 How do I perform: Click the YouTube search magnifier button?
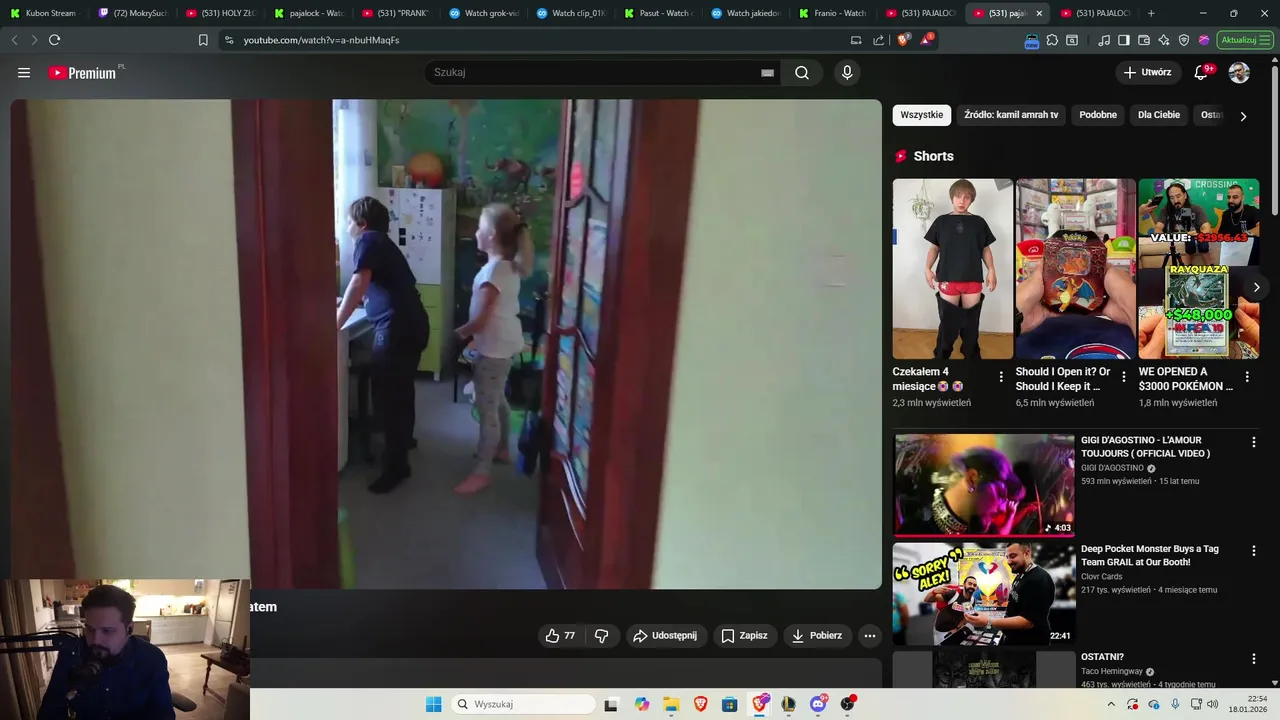coord(802,72)
